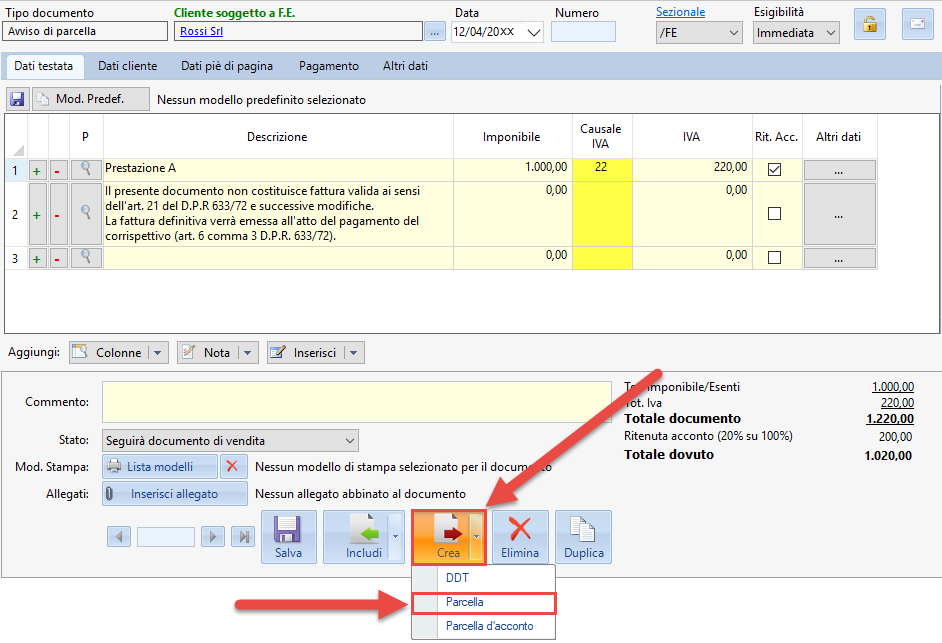Click the padlock icon at top right
This screenshot has height=643, width=942.
click(869, 24)
